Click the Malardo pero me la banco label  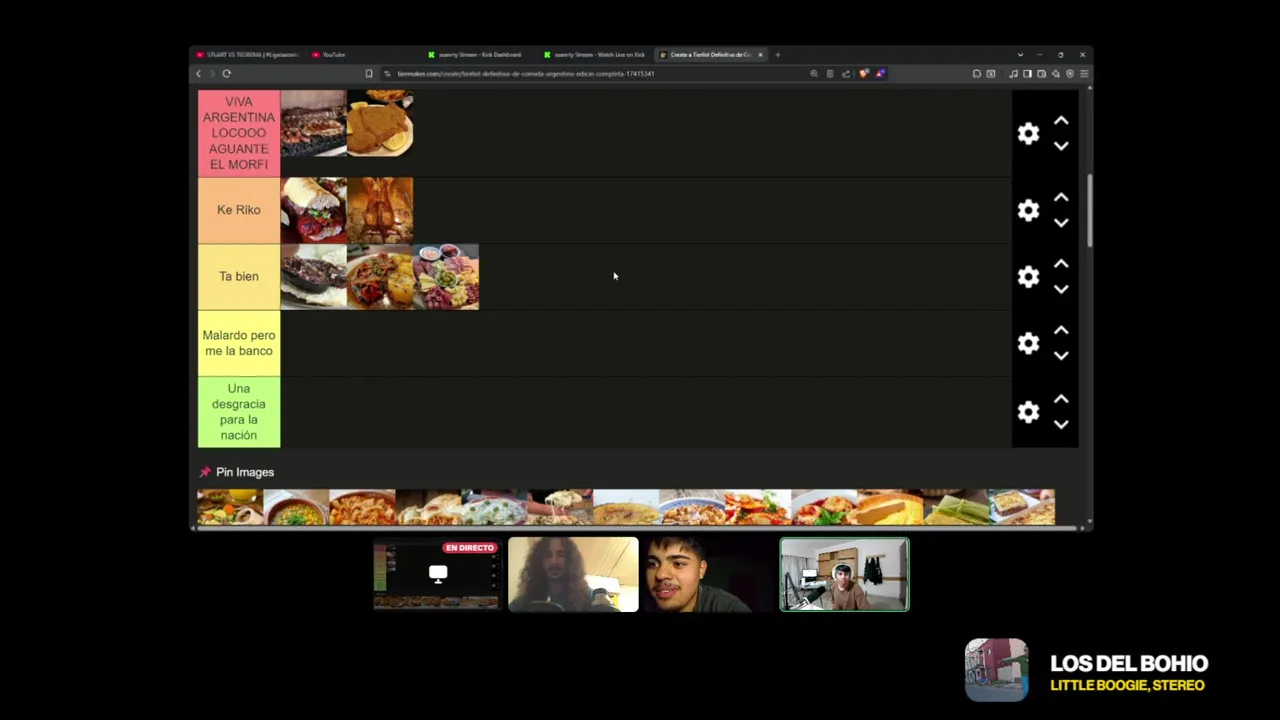click(x=239, y=343)
